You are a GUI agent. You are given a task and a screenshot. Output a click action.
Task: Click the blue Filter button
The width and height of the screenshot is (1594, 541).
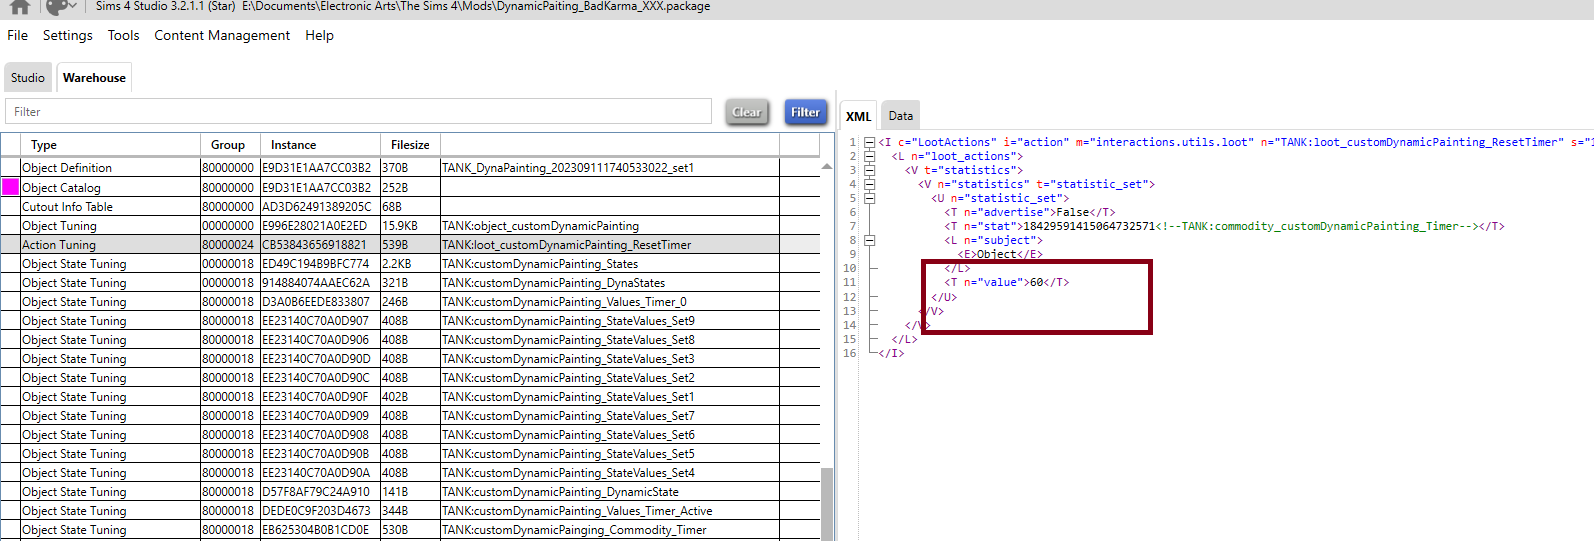806,112
